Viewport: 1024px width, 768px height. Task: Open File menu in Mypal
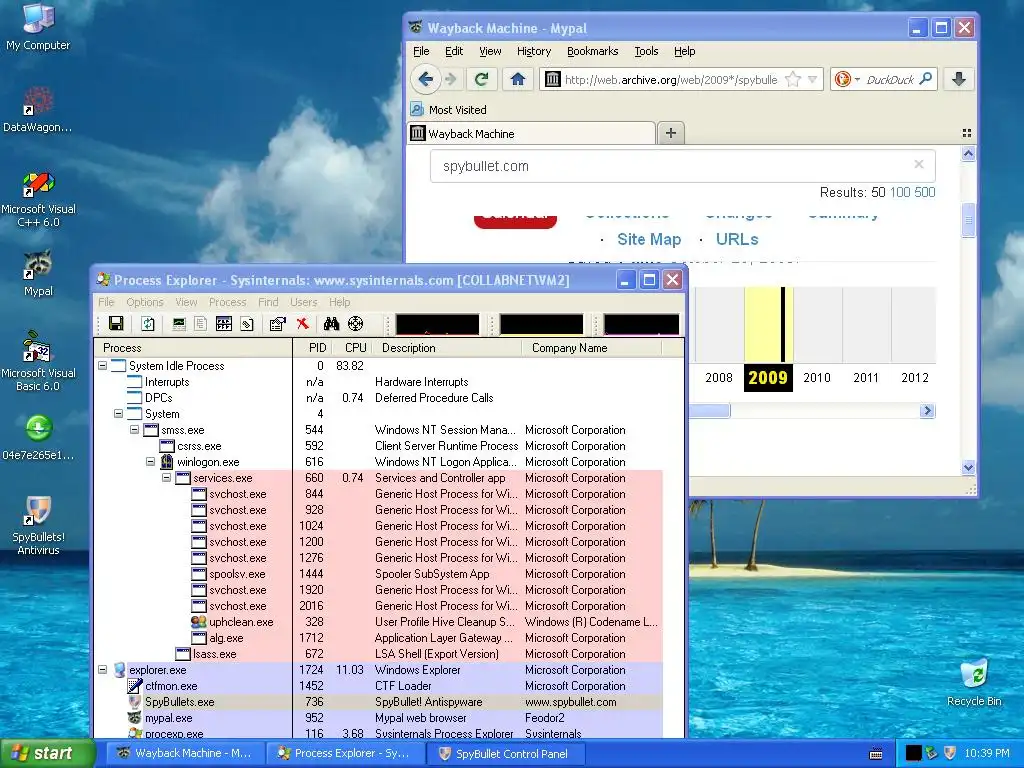[x=421, y=51]
